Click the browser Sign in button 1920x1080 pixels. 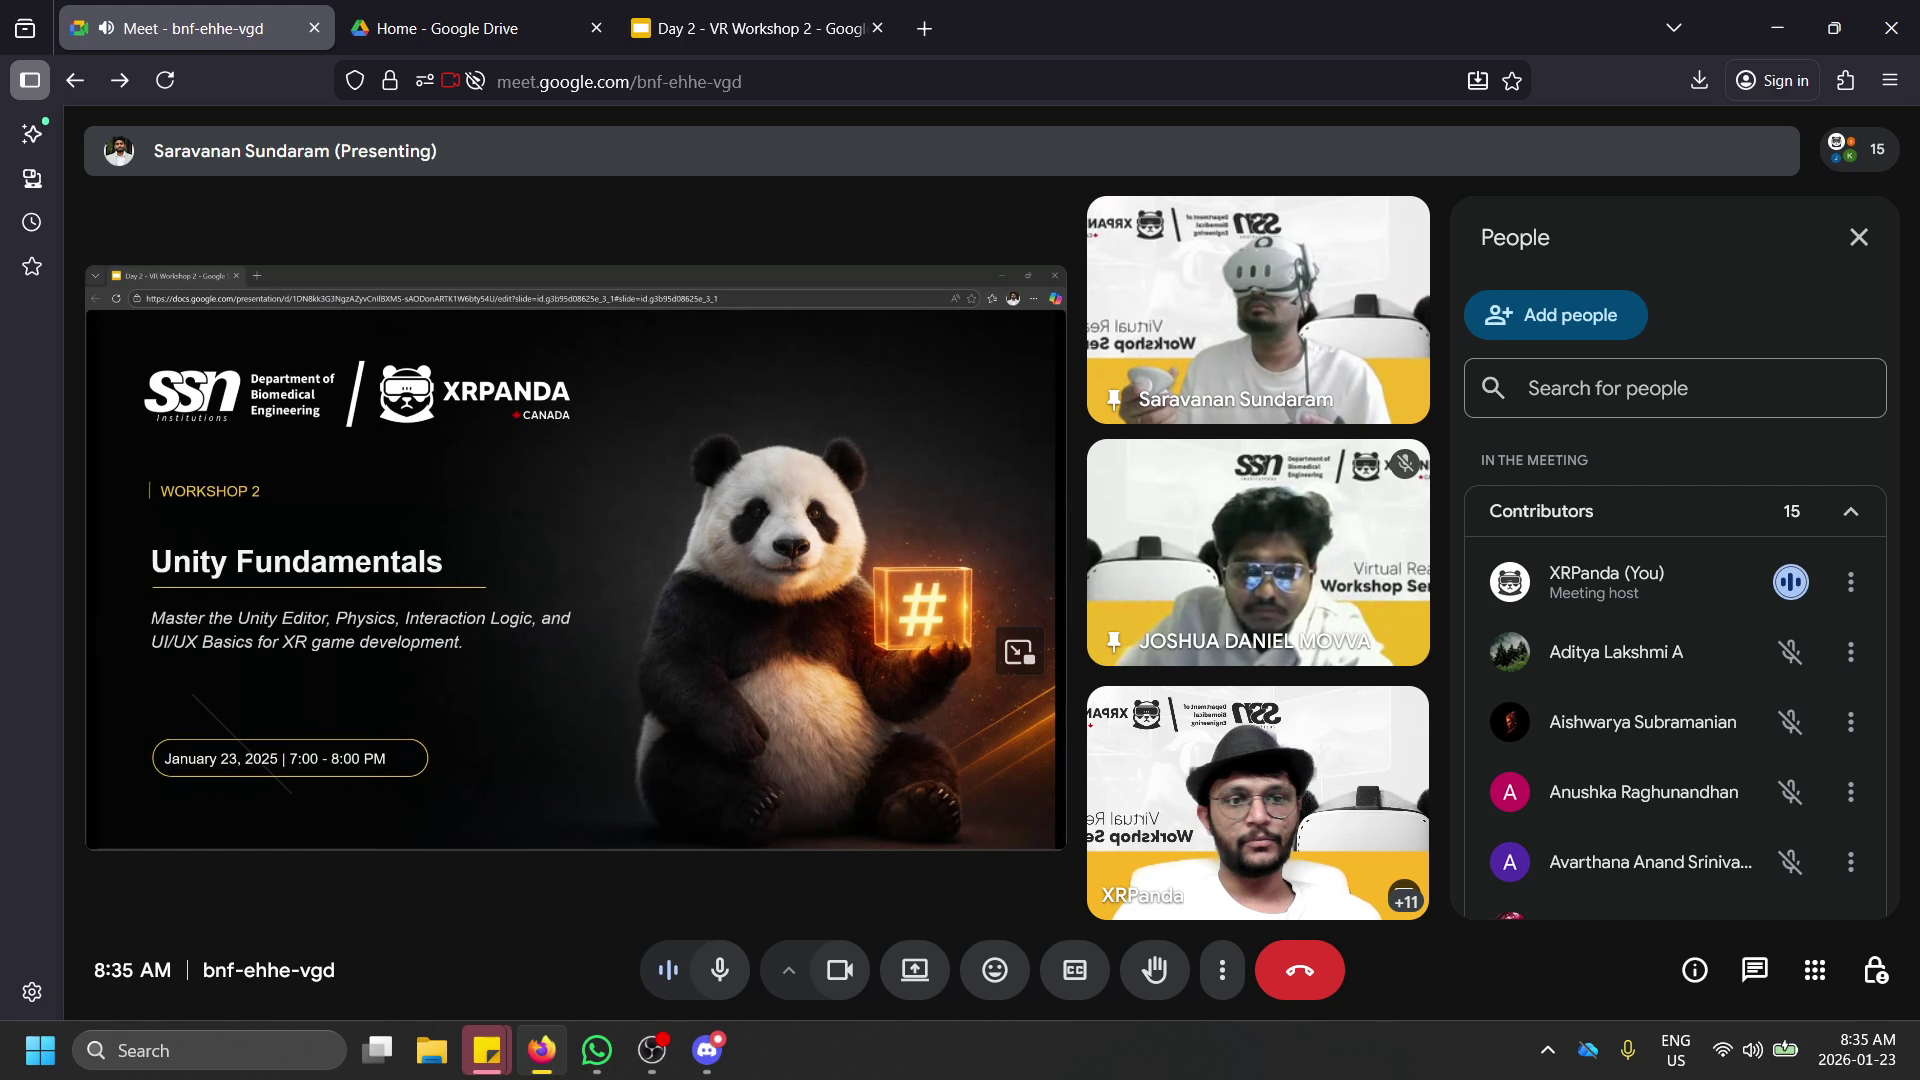click(x=1772, y=81)
